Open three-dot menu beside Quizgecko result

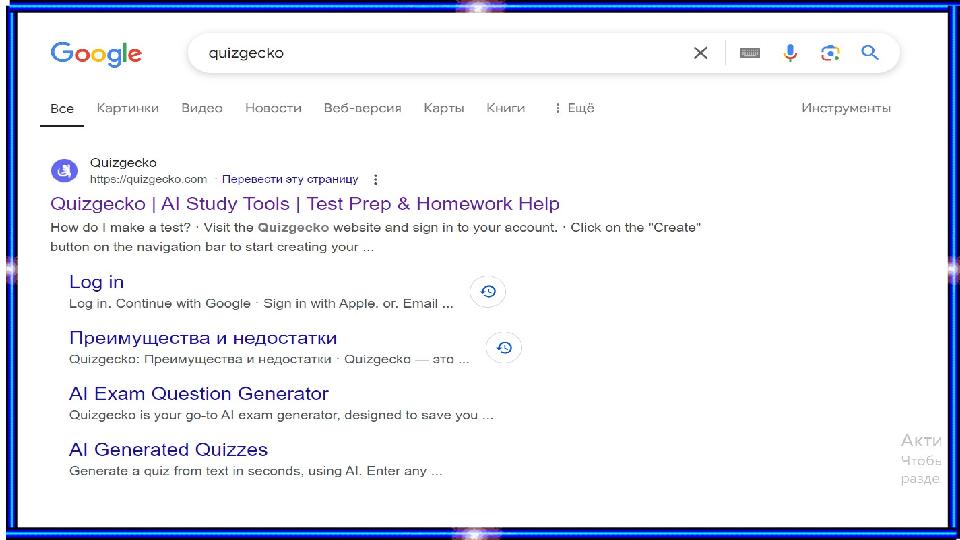[375, 179]
